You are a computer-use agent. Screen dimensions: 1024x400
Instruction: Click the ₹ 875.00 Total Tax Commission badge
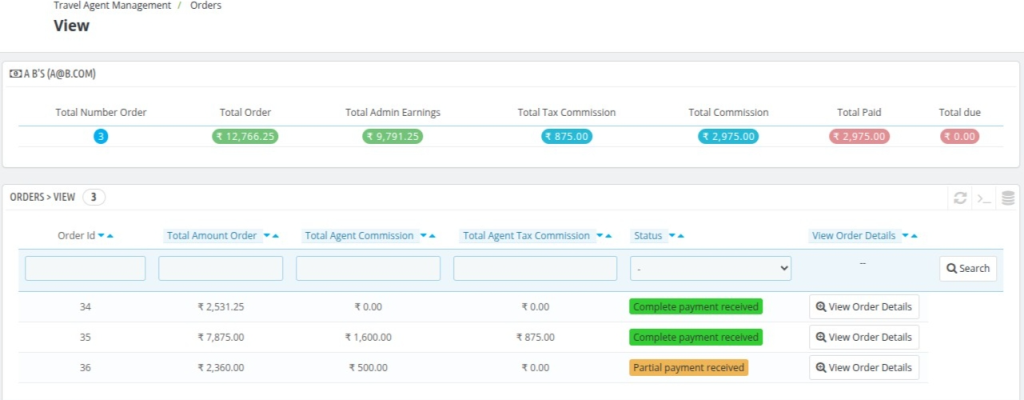point(567,137)
